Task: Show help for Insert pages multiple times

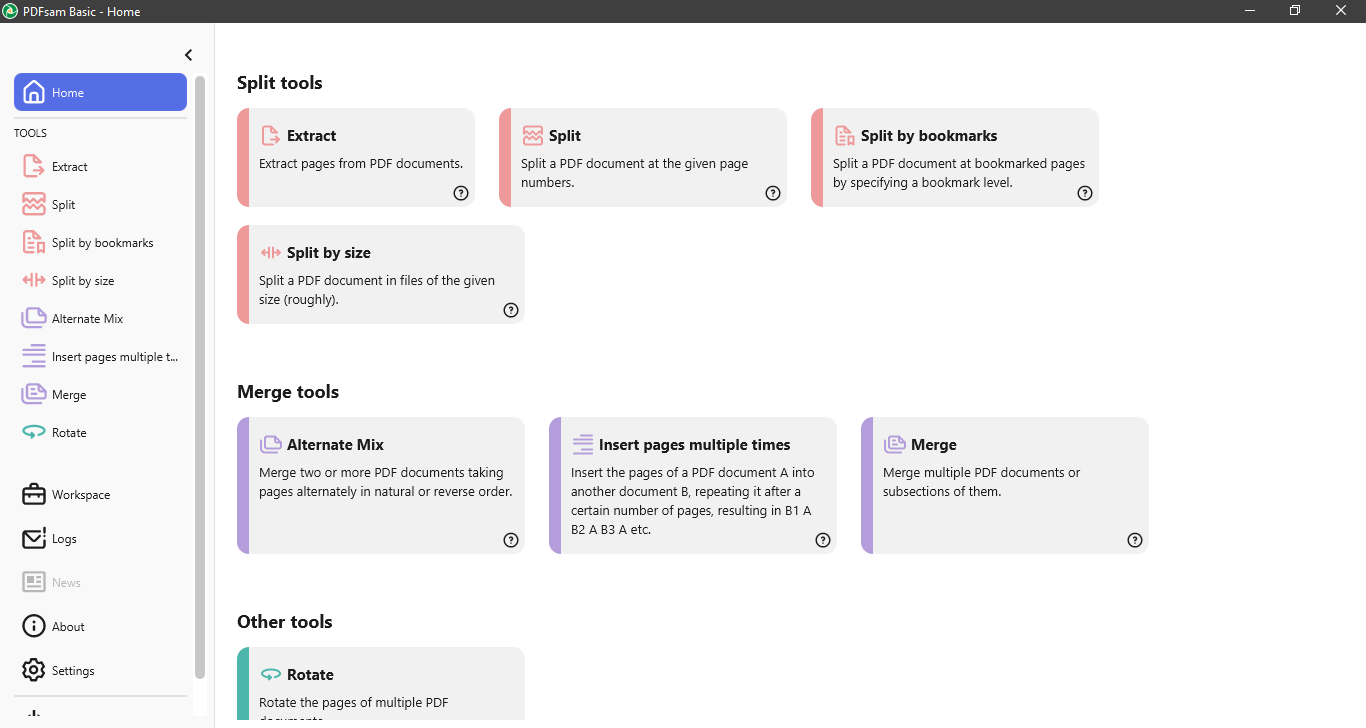Action: pyautogui.click(x=823, y=540)
